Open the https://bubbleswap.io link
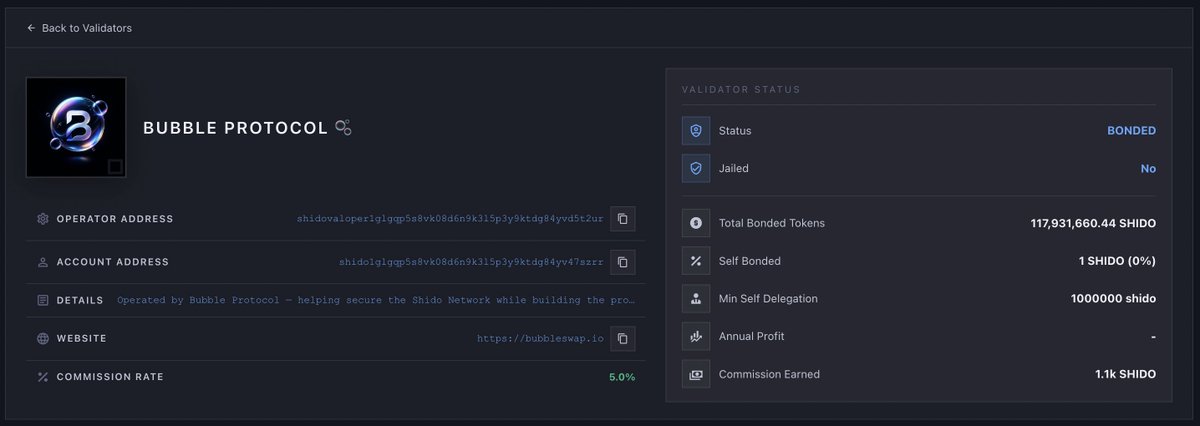Viewport: 1200px width, 426px height. click(540, 339)
